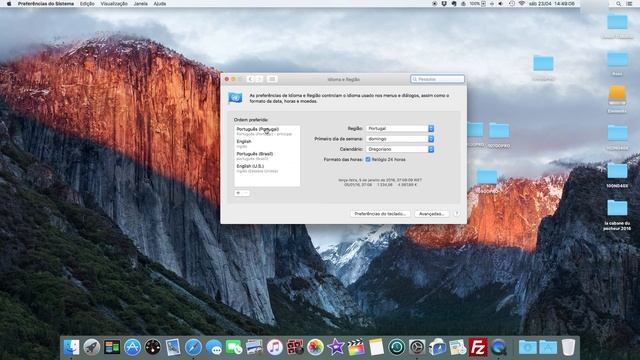
Task: Click the Pesquisa search field
Action: click(438, 79)
